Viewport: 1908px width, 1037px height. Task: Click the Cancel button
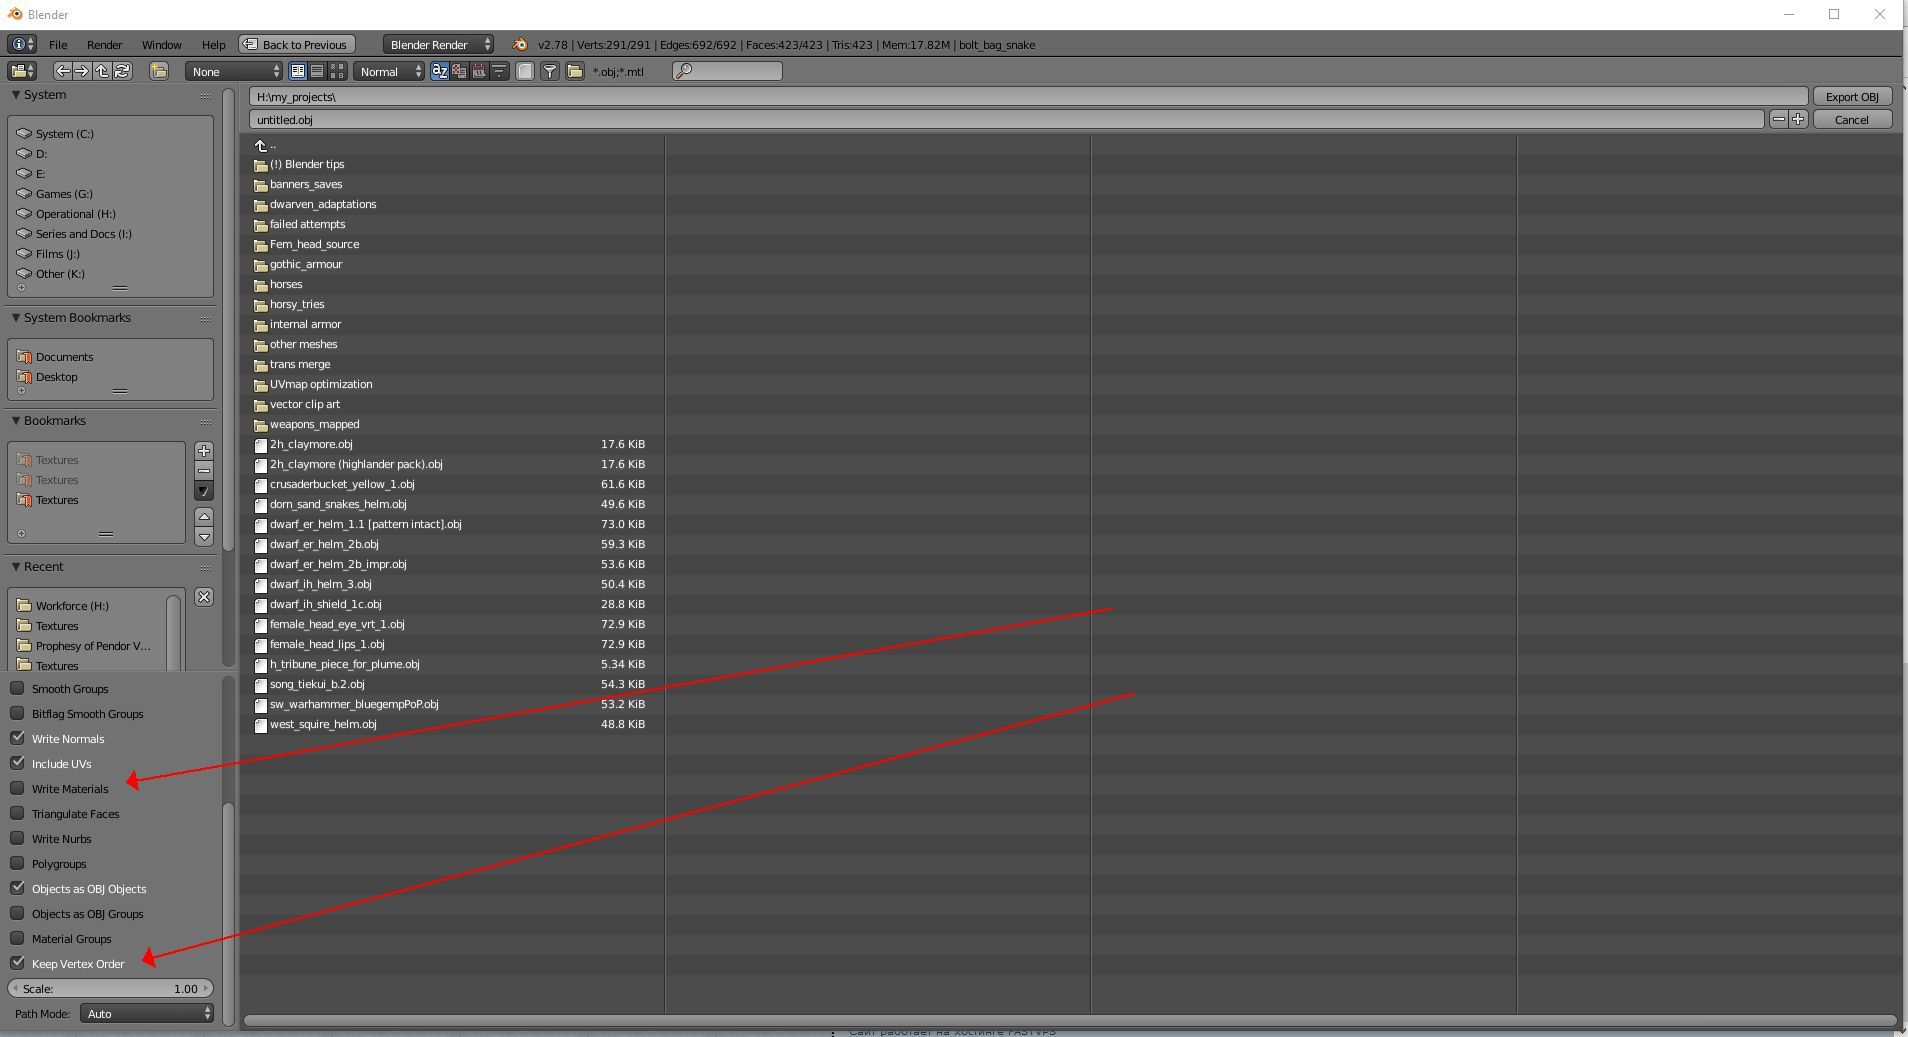click(1852, 119)
